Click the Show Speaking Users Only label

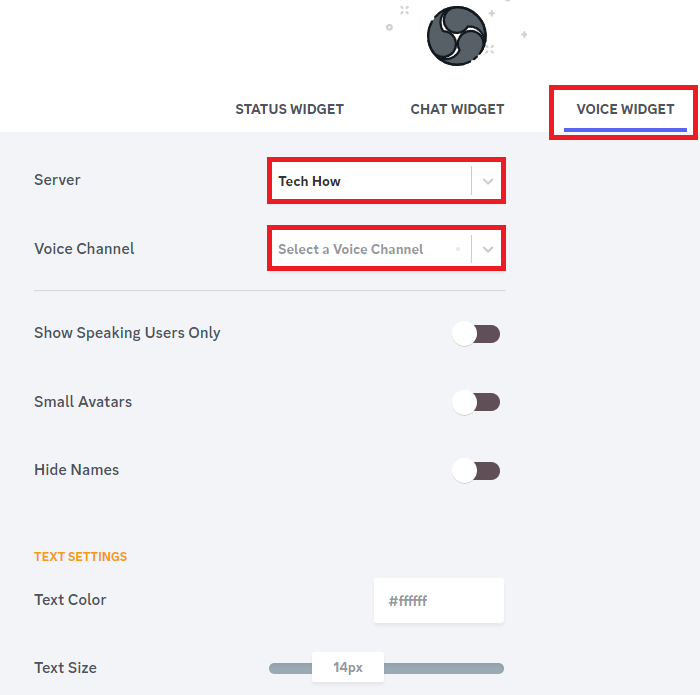click(x=127, y=333)
